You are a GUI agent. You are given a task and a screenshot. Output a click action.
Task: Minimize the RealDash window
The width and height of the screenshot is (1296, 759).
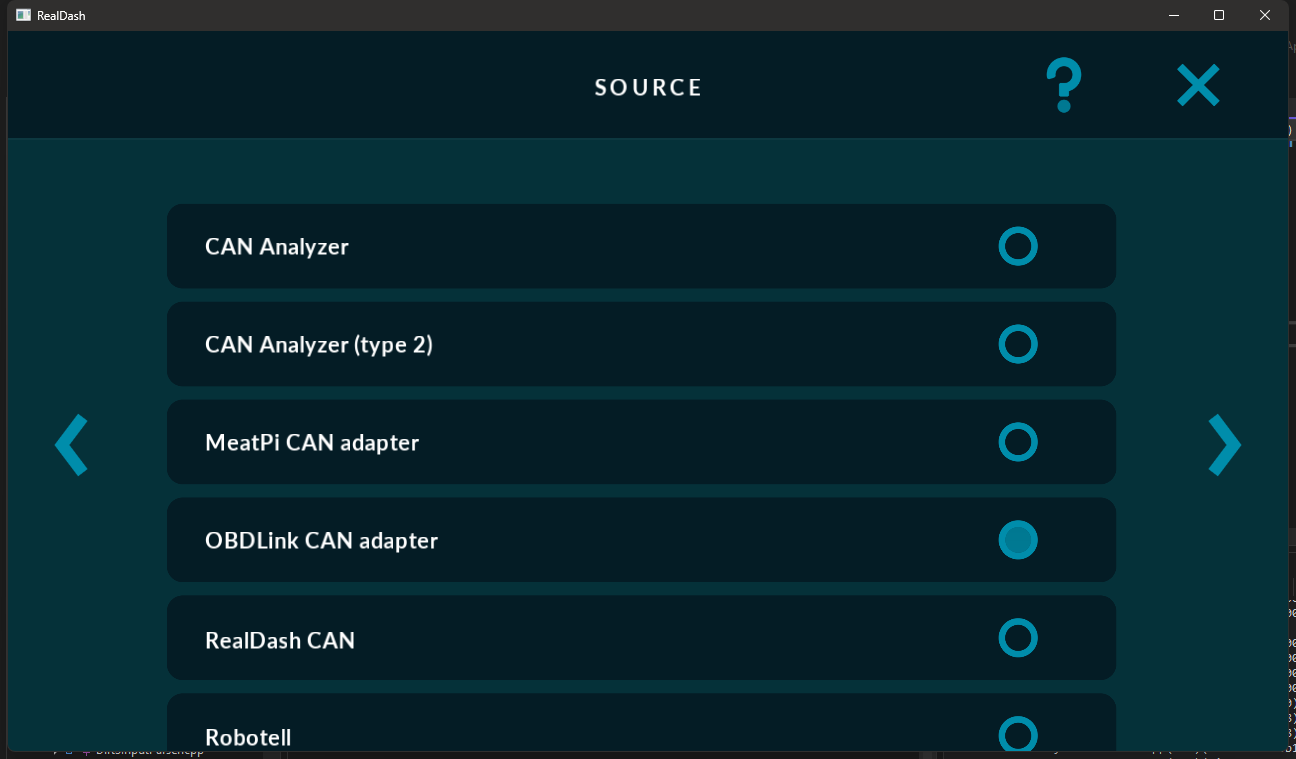(x=1173, y=15)
